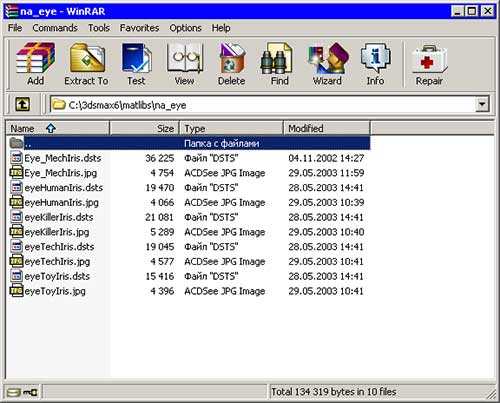Click the Eye_MechIris.jpg file icon
The height and width of the screenshot is (403, 500).
click(x=16, y=172)
